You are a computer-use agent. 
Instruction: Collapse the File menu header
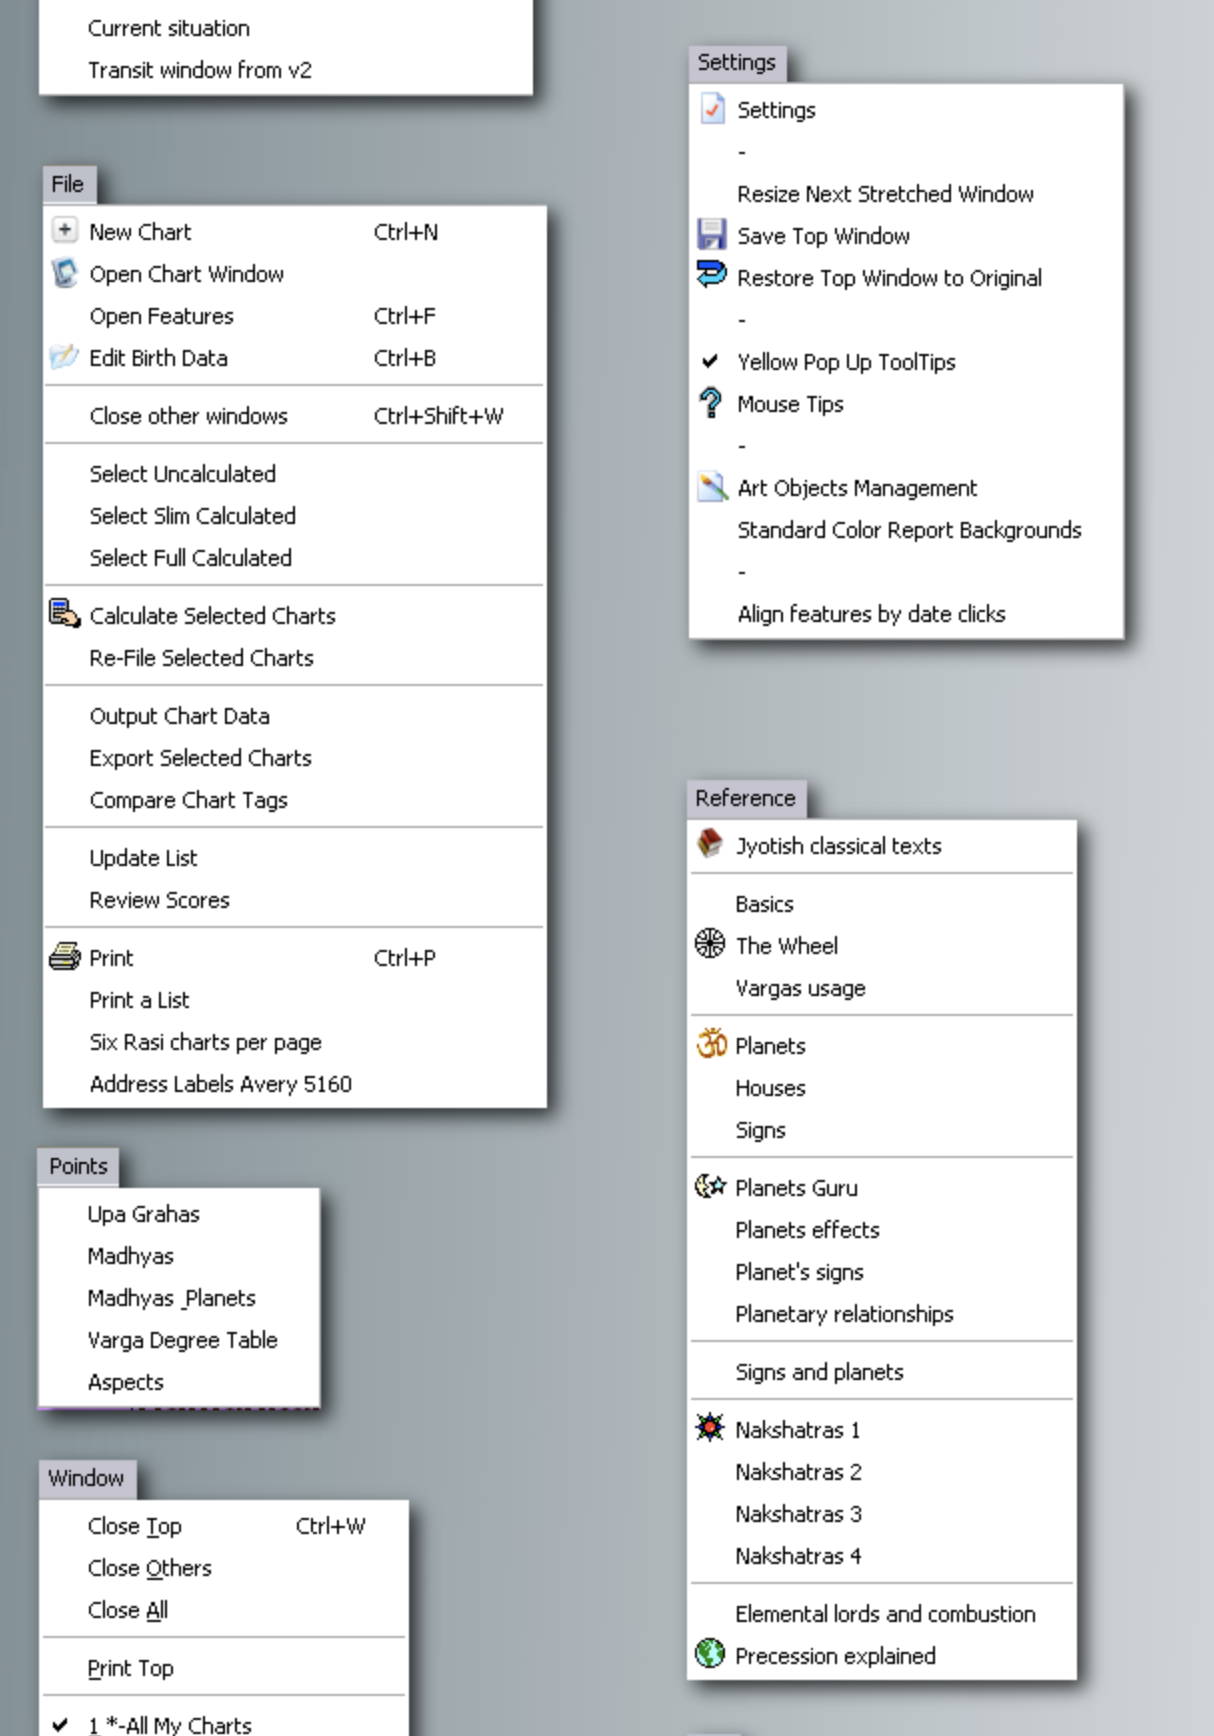(68, 184)
